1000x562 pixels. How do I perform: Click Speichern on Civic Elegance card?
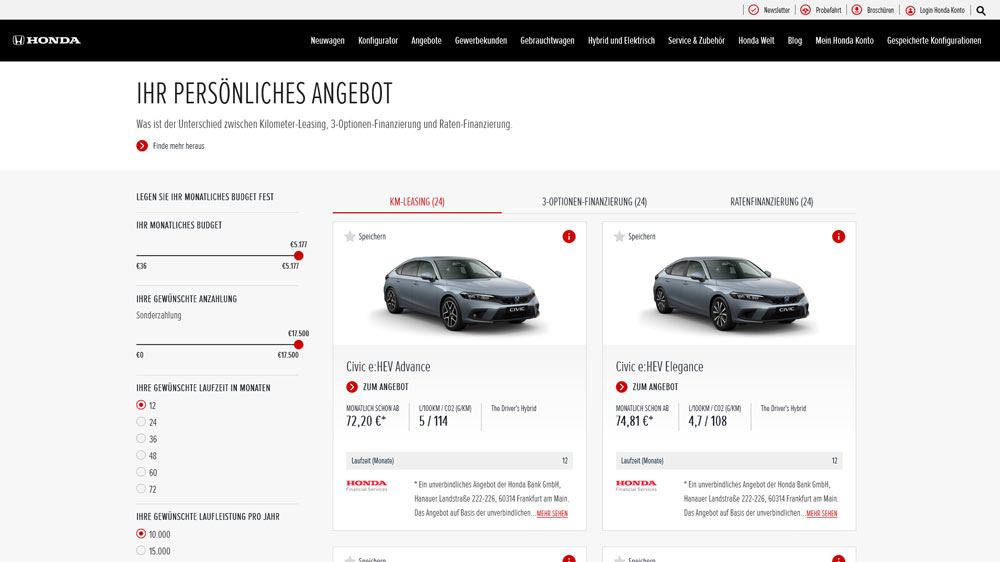click(642, 237)
